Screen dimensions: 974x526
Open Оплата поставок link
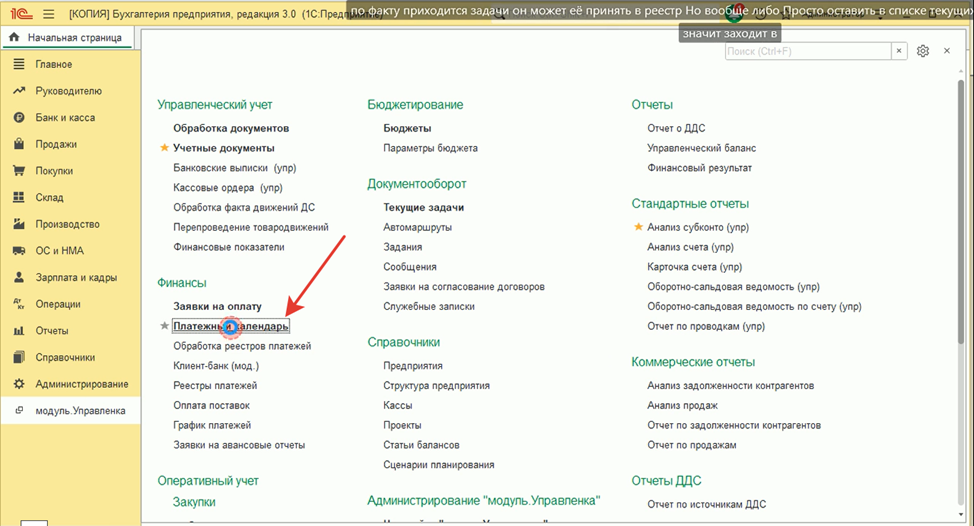211,406
